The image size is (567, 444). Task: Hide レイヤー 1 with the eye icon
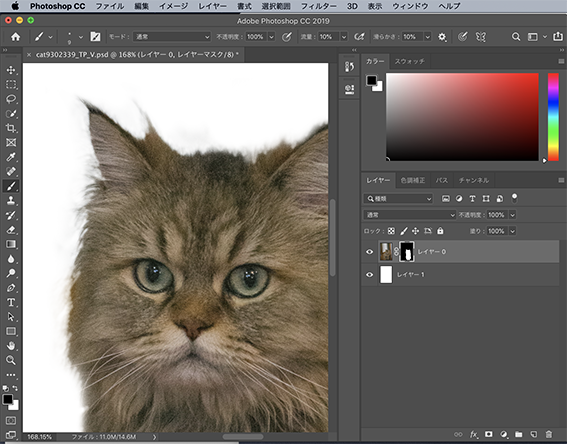tap(369, 275)
